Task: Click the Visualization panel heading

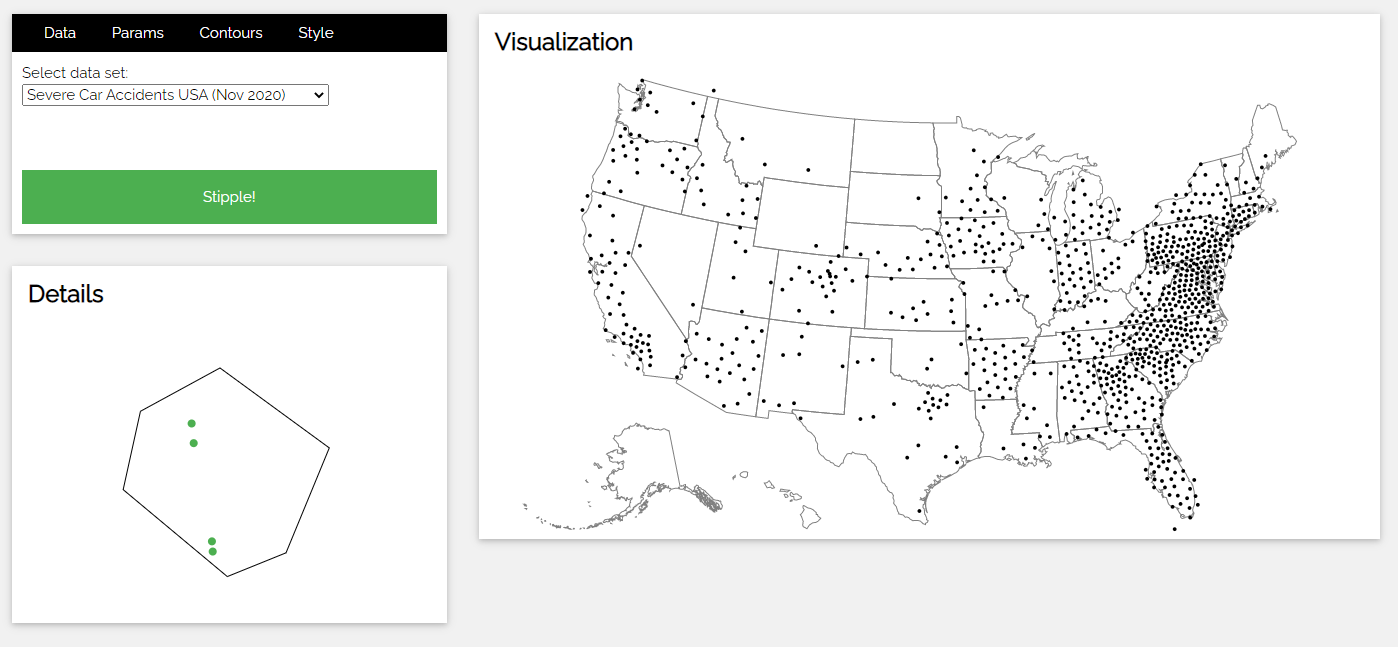Action: click(564, 42)
